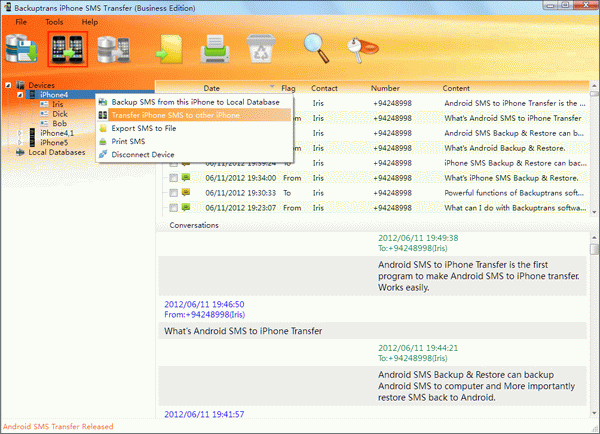
Task: Sort by the Content column header
Action: point(456,88)
